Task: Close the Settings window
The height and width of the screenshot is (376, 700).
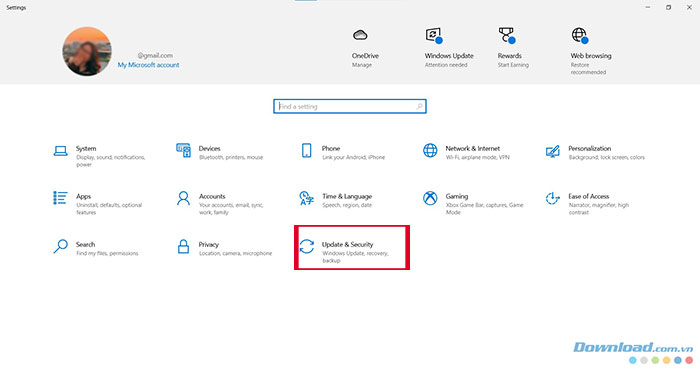Action: [689, 7]
